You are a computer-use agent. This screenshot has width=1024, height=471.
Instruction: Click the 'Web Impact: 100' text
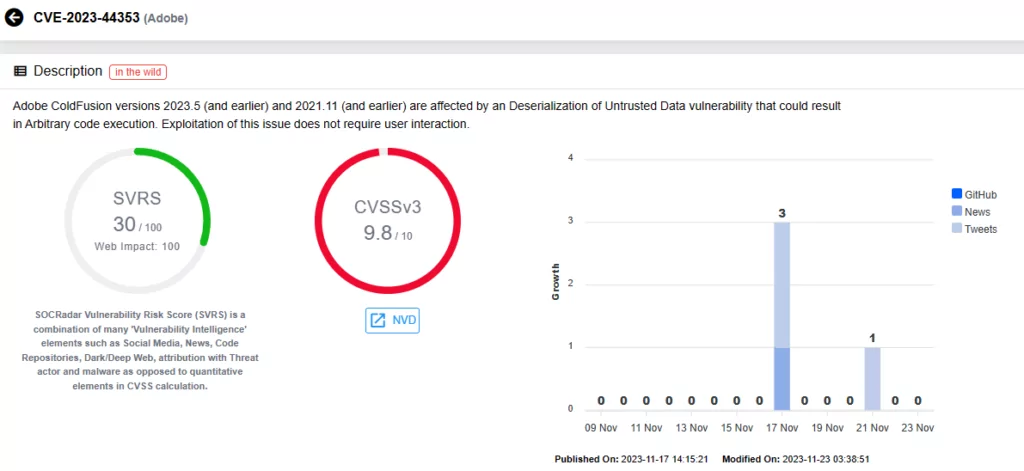coord(137,246)
